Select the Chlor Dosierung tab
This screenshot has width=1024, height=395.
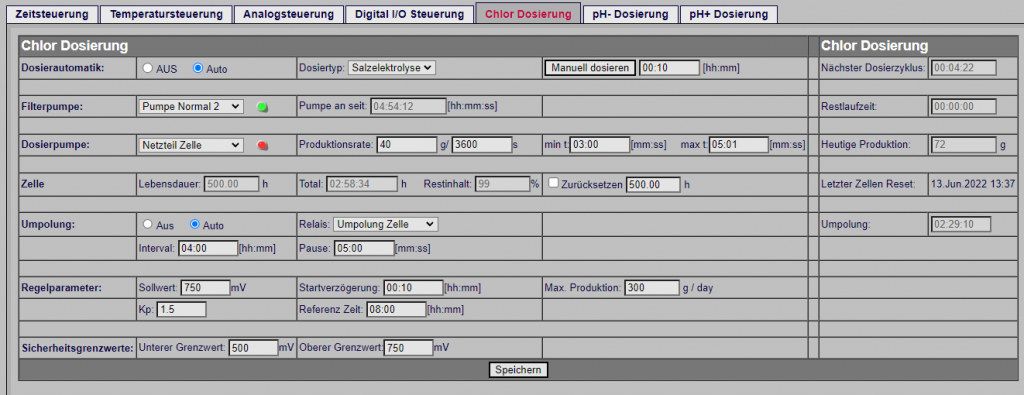click(528, 14)
